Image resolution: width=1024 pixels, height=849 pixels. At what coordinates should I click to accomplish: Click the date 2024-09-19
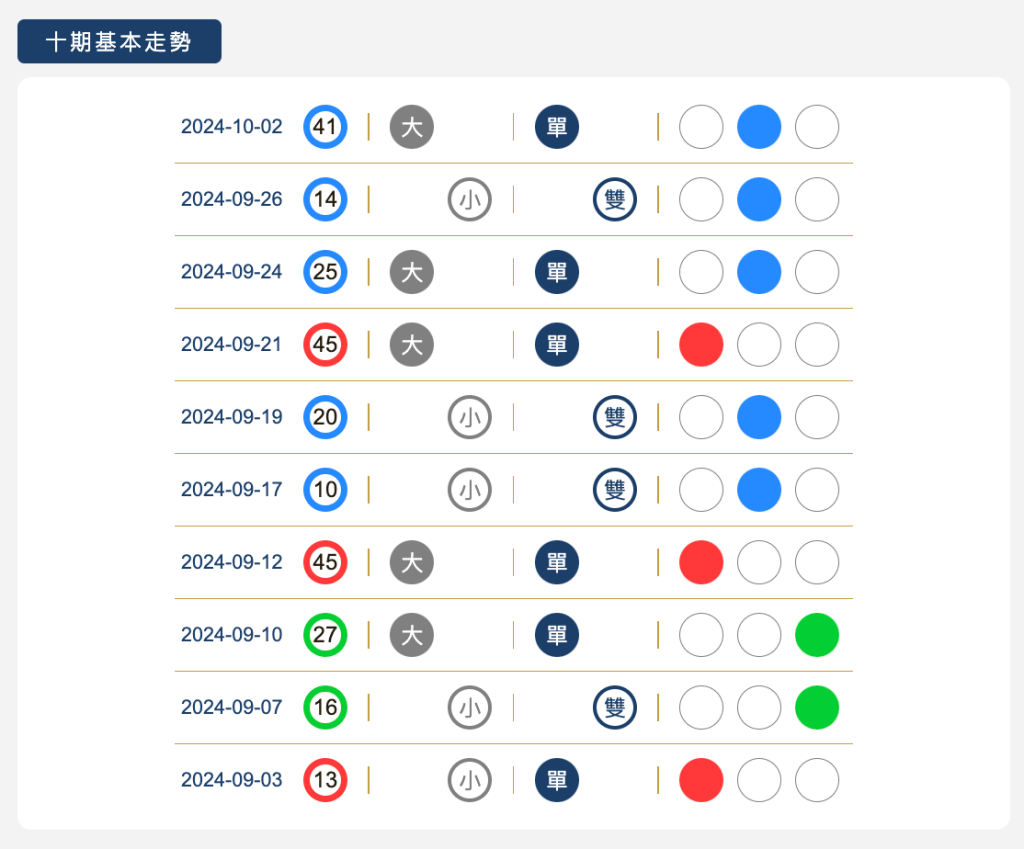coord(232,417)
